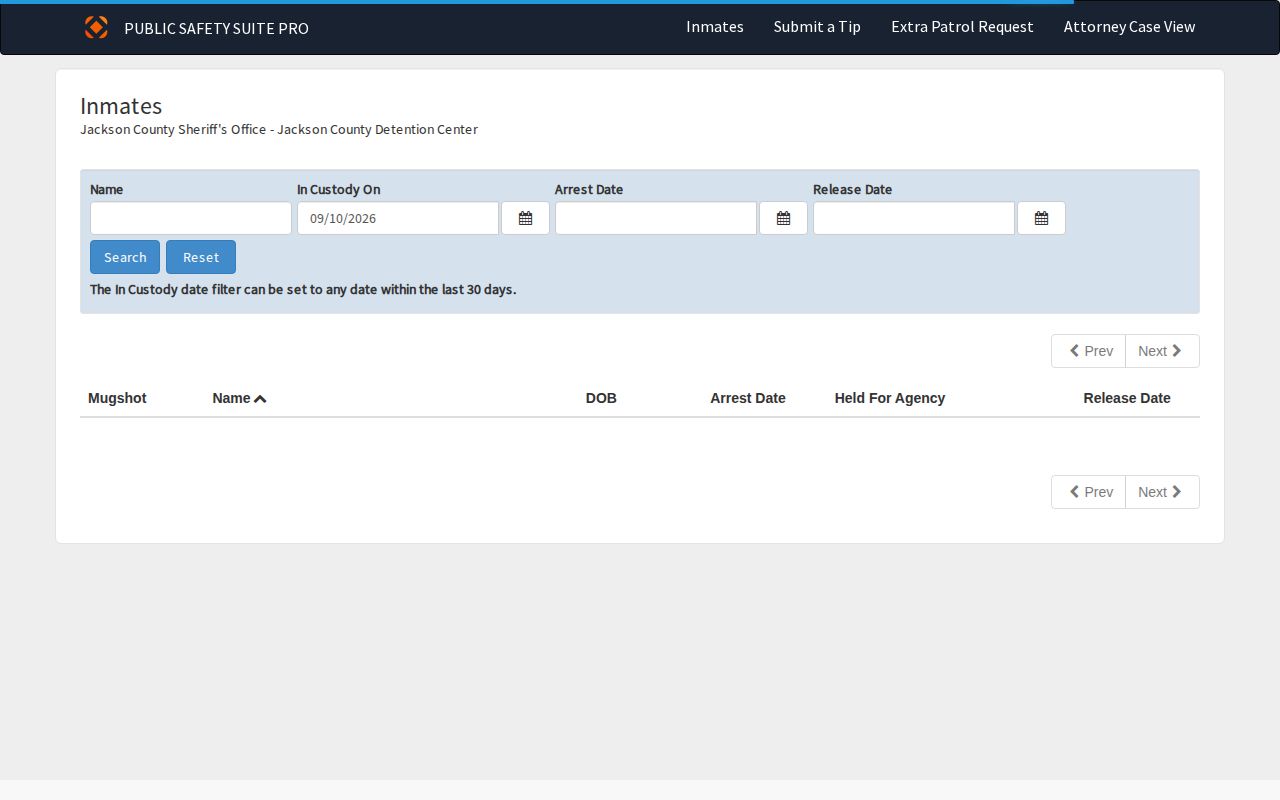The width and height of the screenshot is (1280, 800).
Task: Click the Arrest Date column header
Action: (x=748, y=398)
